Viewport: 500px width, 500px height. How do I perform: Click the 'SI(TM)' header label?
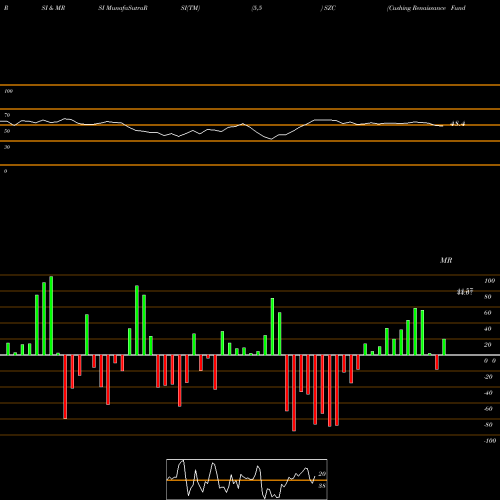coord(190,8)
